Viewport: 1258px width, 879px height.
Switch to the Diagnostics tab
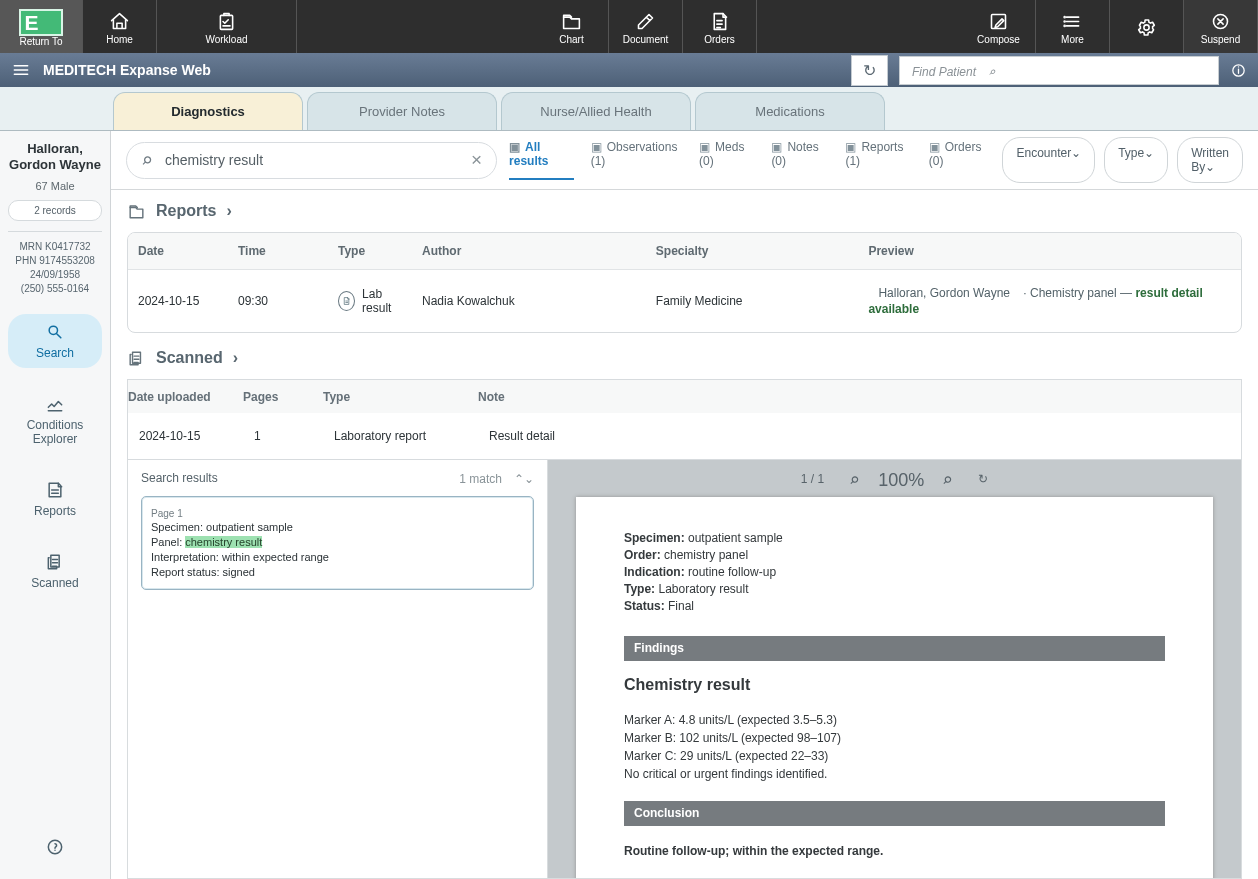point(208,111)
